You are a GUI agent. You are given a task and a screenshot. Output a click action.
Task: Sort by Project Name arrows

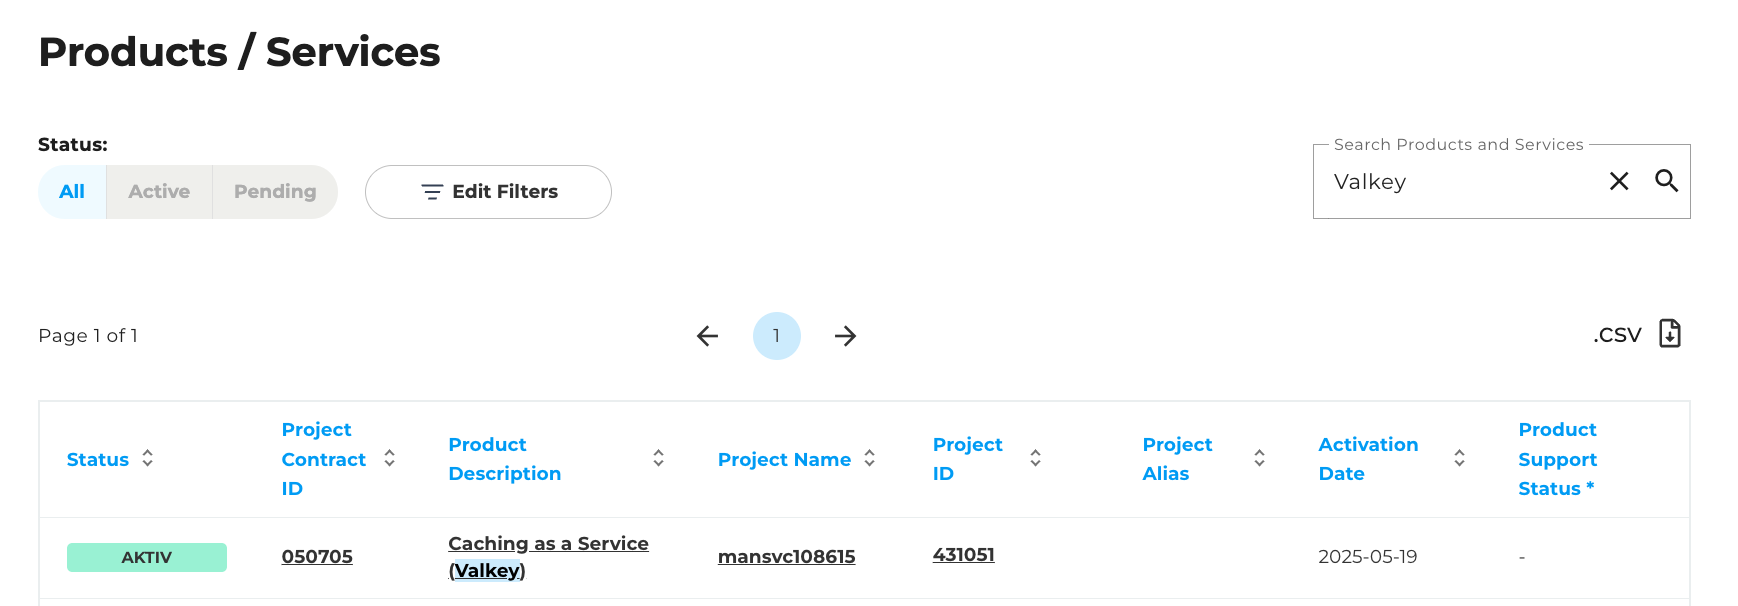tap(870, 458)
